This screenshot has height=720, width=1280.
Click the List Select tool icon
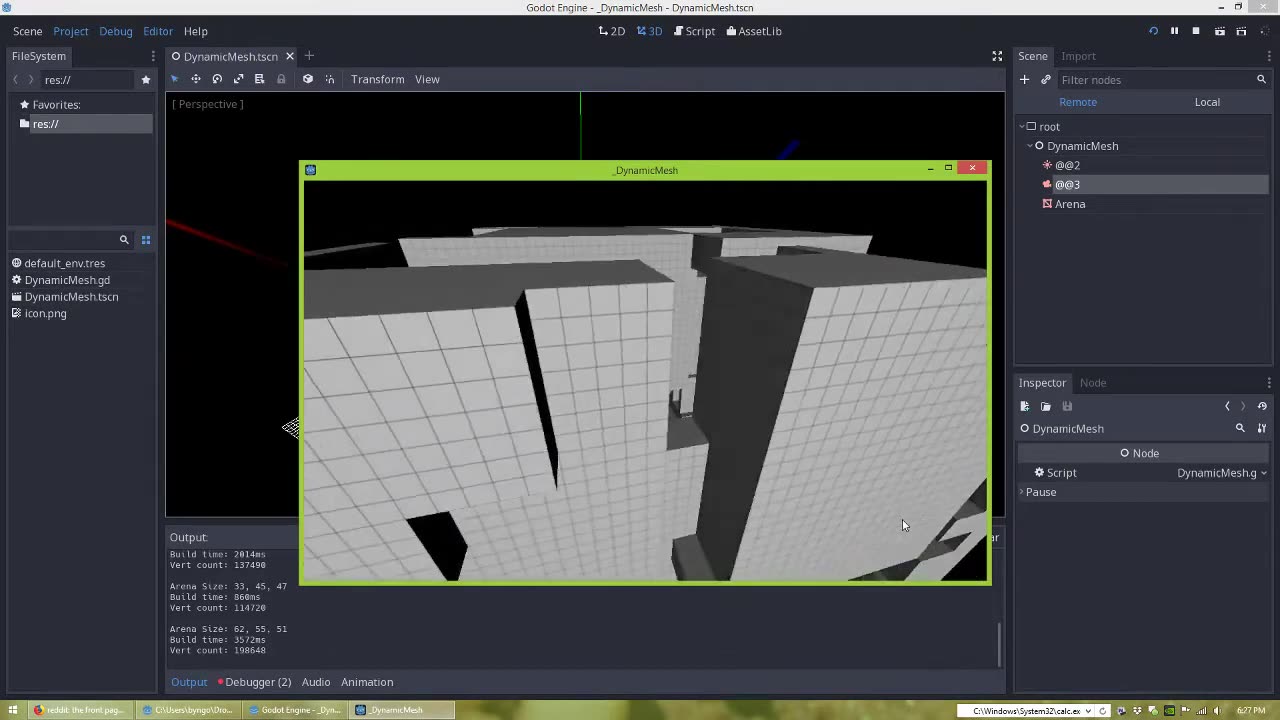click(x=259, y=79)
